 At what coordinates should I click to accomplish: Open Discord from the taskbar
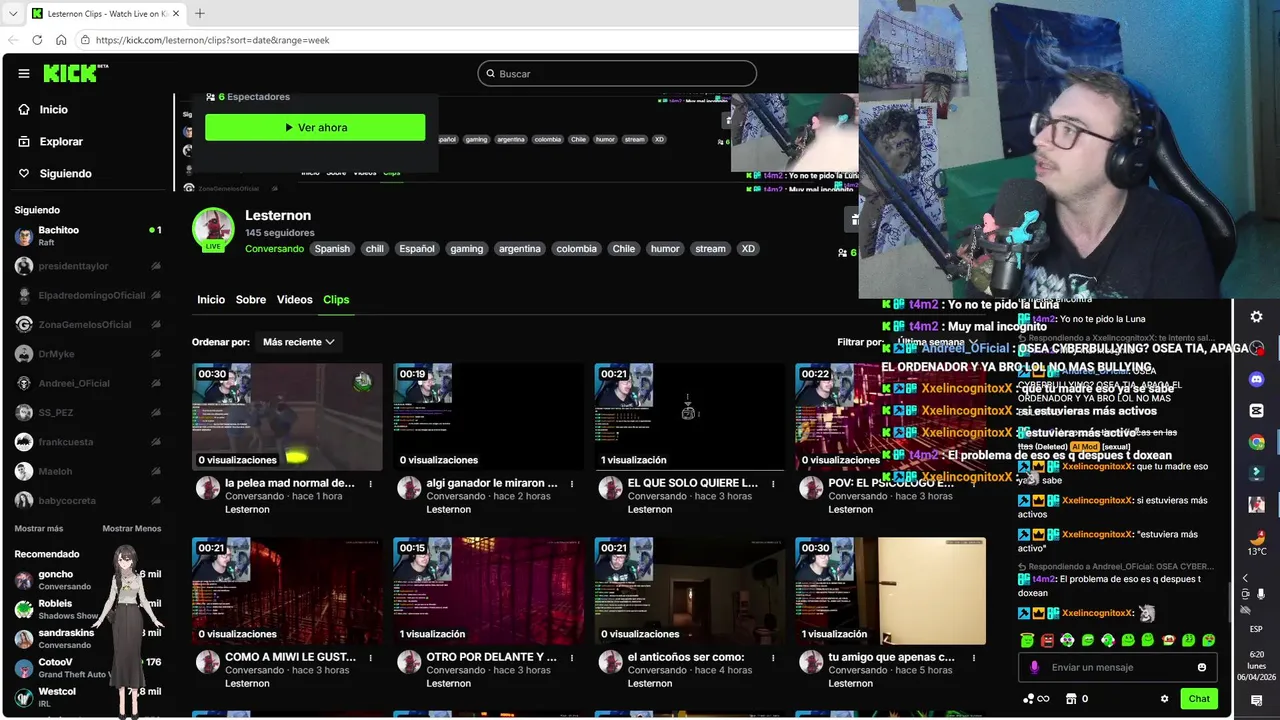[x=1257, y=379]
